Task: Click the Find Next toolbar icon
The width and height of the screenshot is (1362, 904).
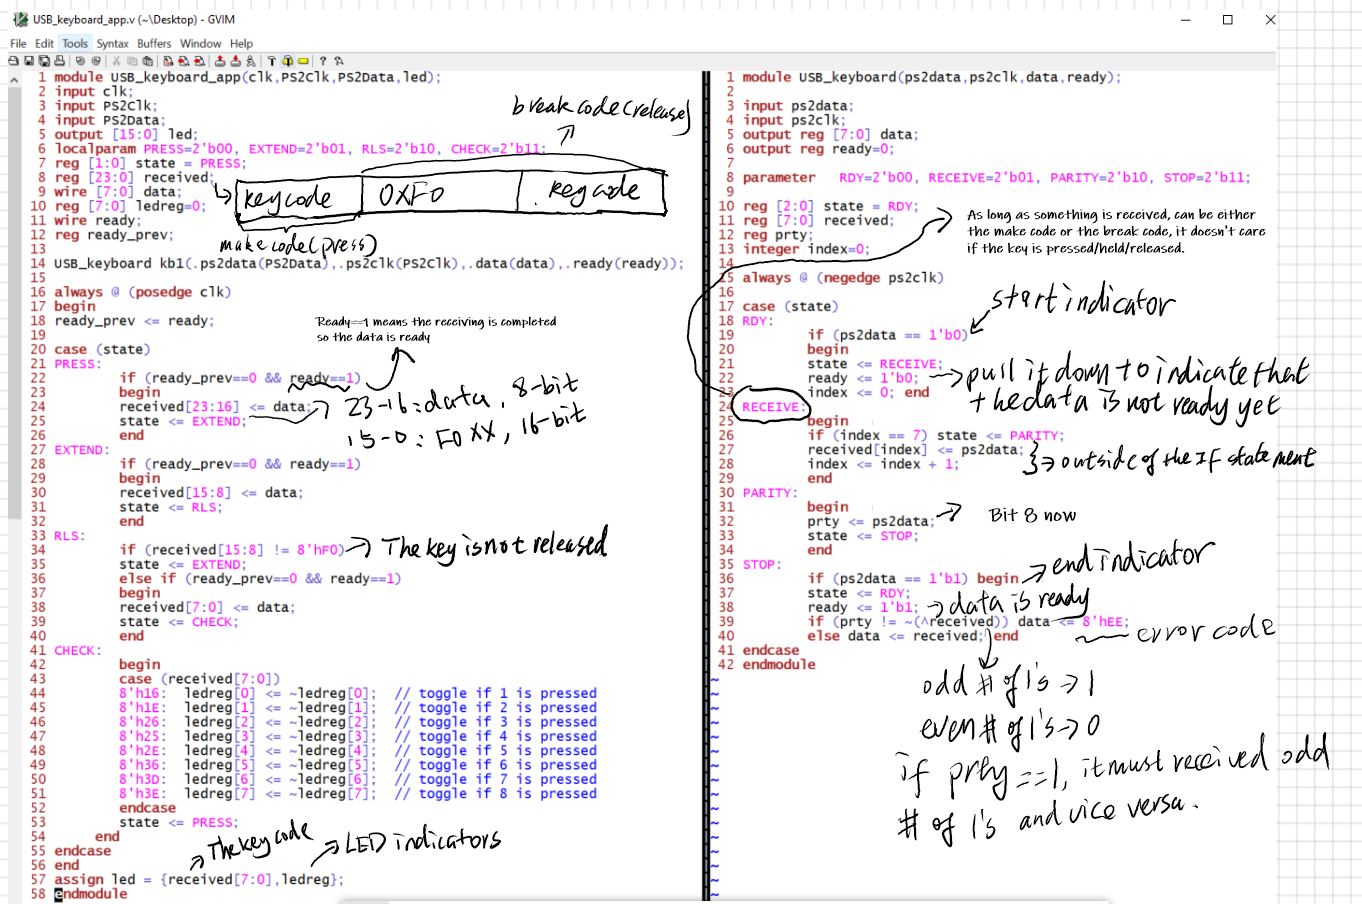Action: tap(183, 61)
